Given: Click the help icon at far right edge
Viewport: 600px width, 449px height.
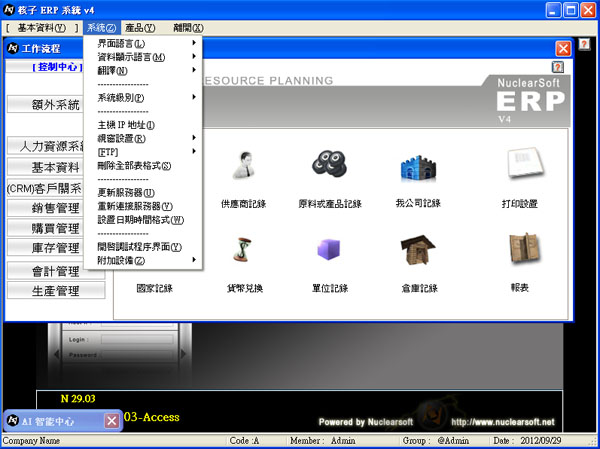Looking at the screenshot, I should point(584,44).
